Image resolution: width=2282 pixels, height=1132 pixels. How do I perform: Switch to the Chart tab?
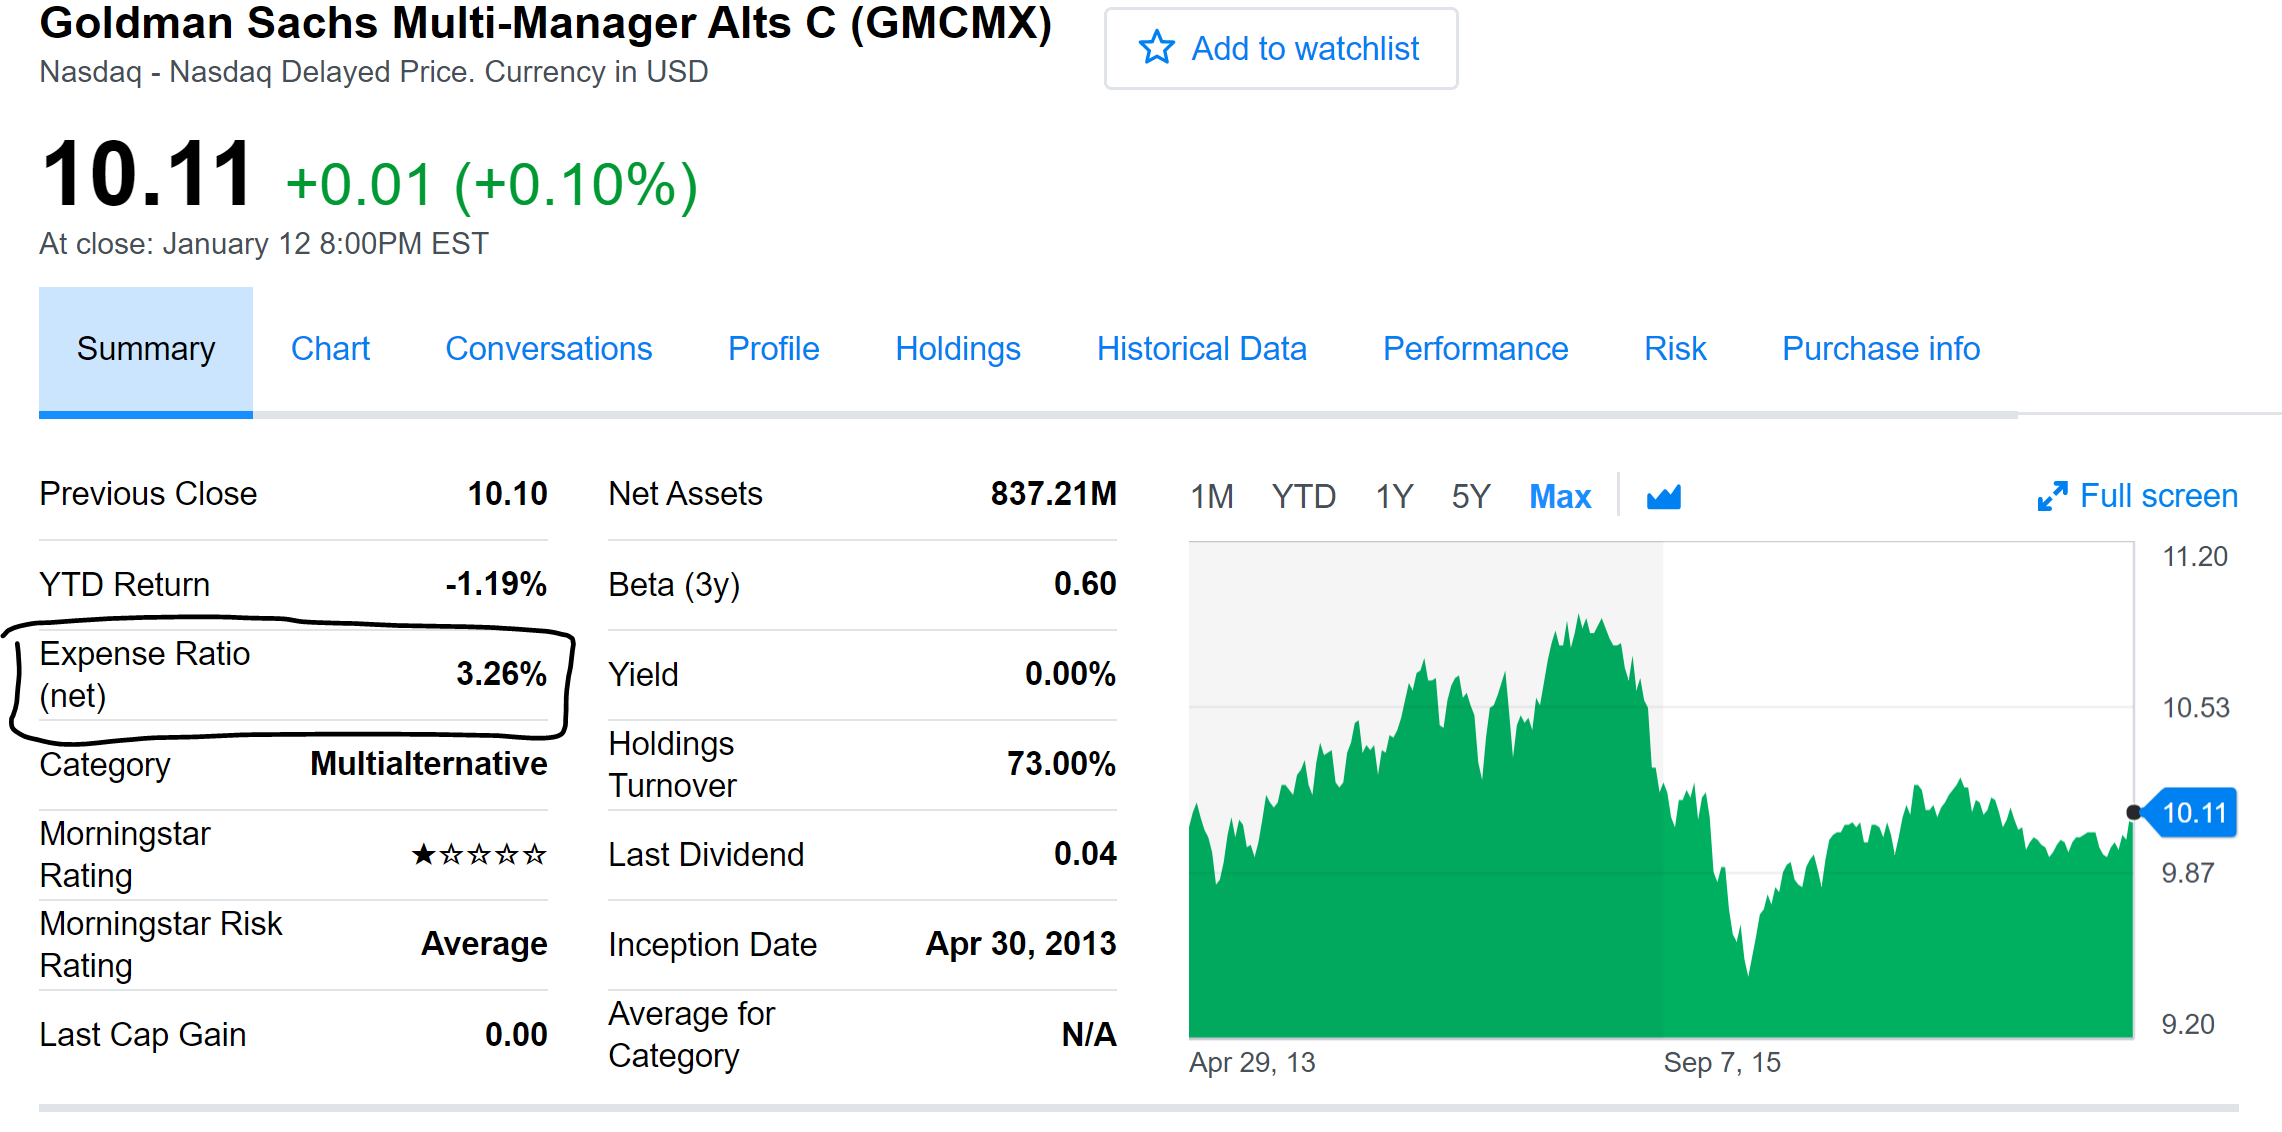(x=330, y=349)
